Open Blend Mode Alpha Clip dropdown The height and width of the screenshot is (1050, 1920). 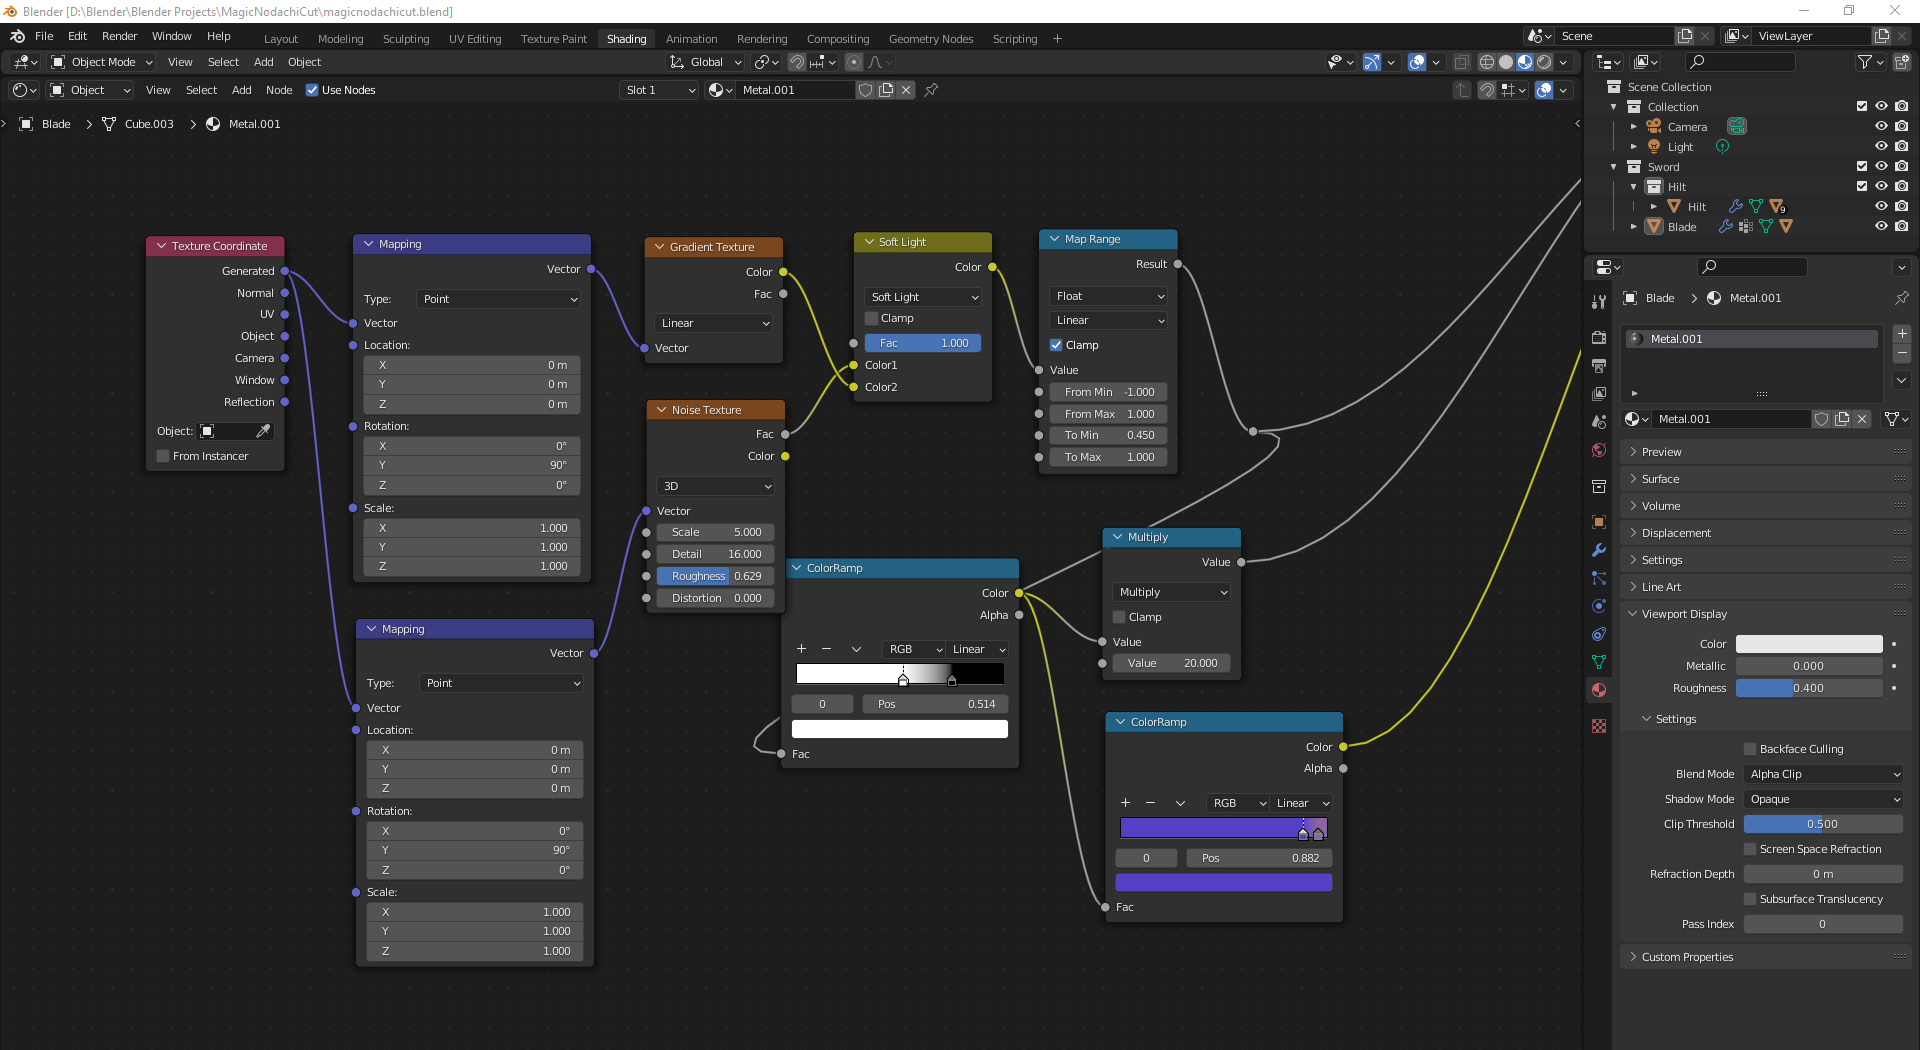1824,774
